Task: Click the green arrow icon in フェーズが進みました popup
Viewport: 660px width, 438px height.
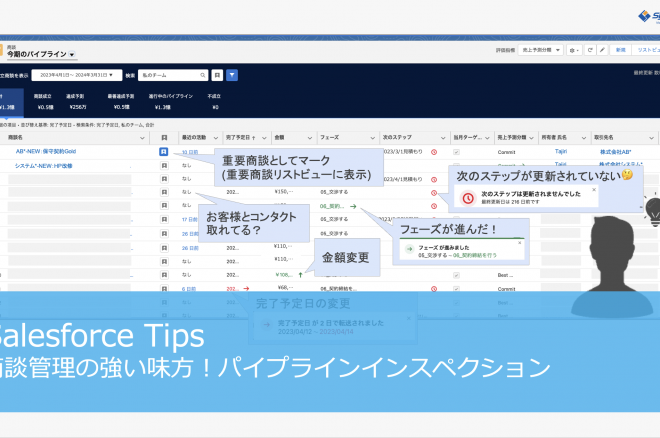Action: tap(409, 249)
